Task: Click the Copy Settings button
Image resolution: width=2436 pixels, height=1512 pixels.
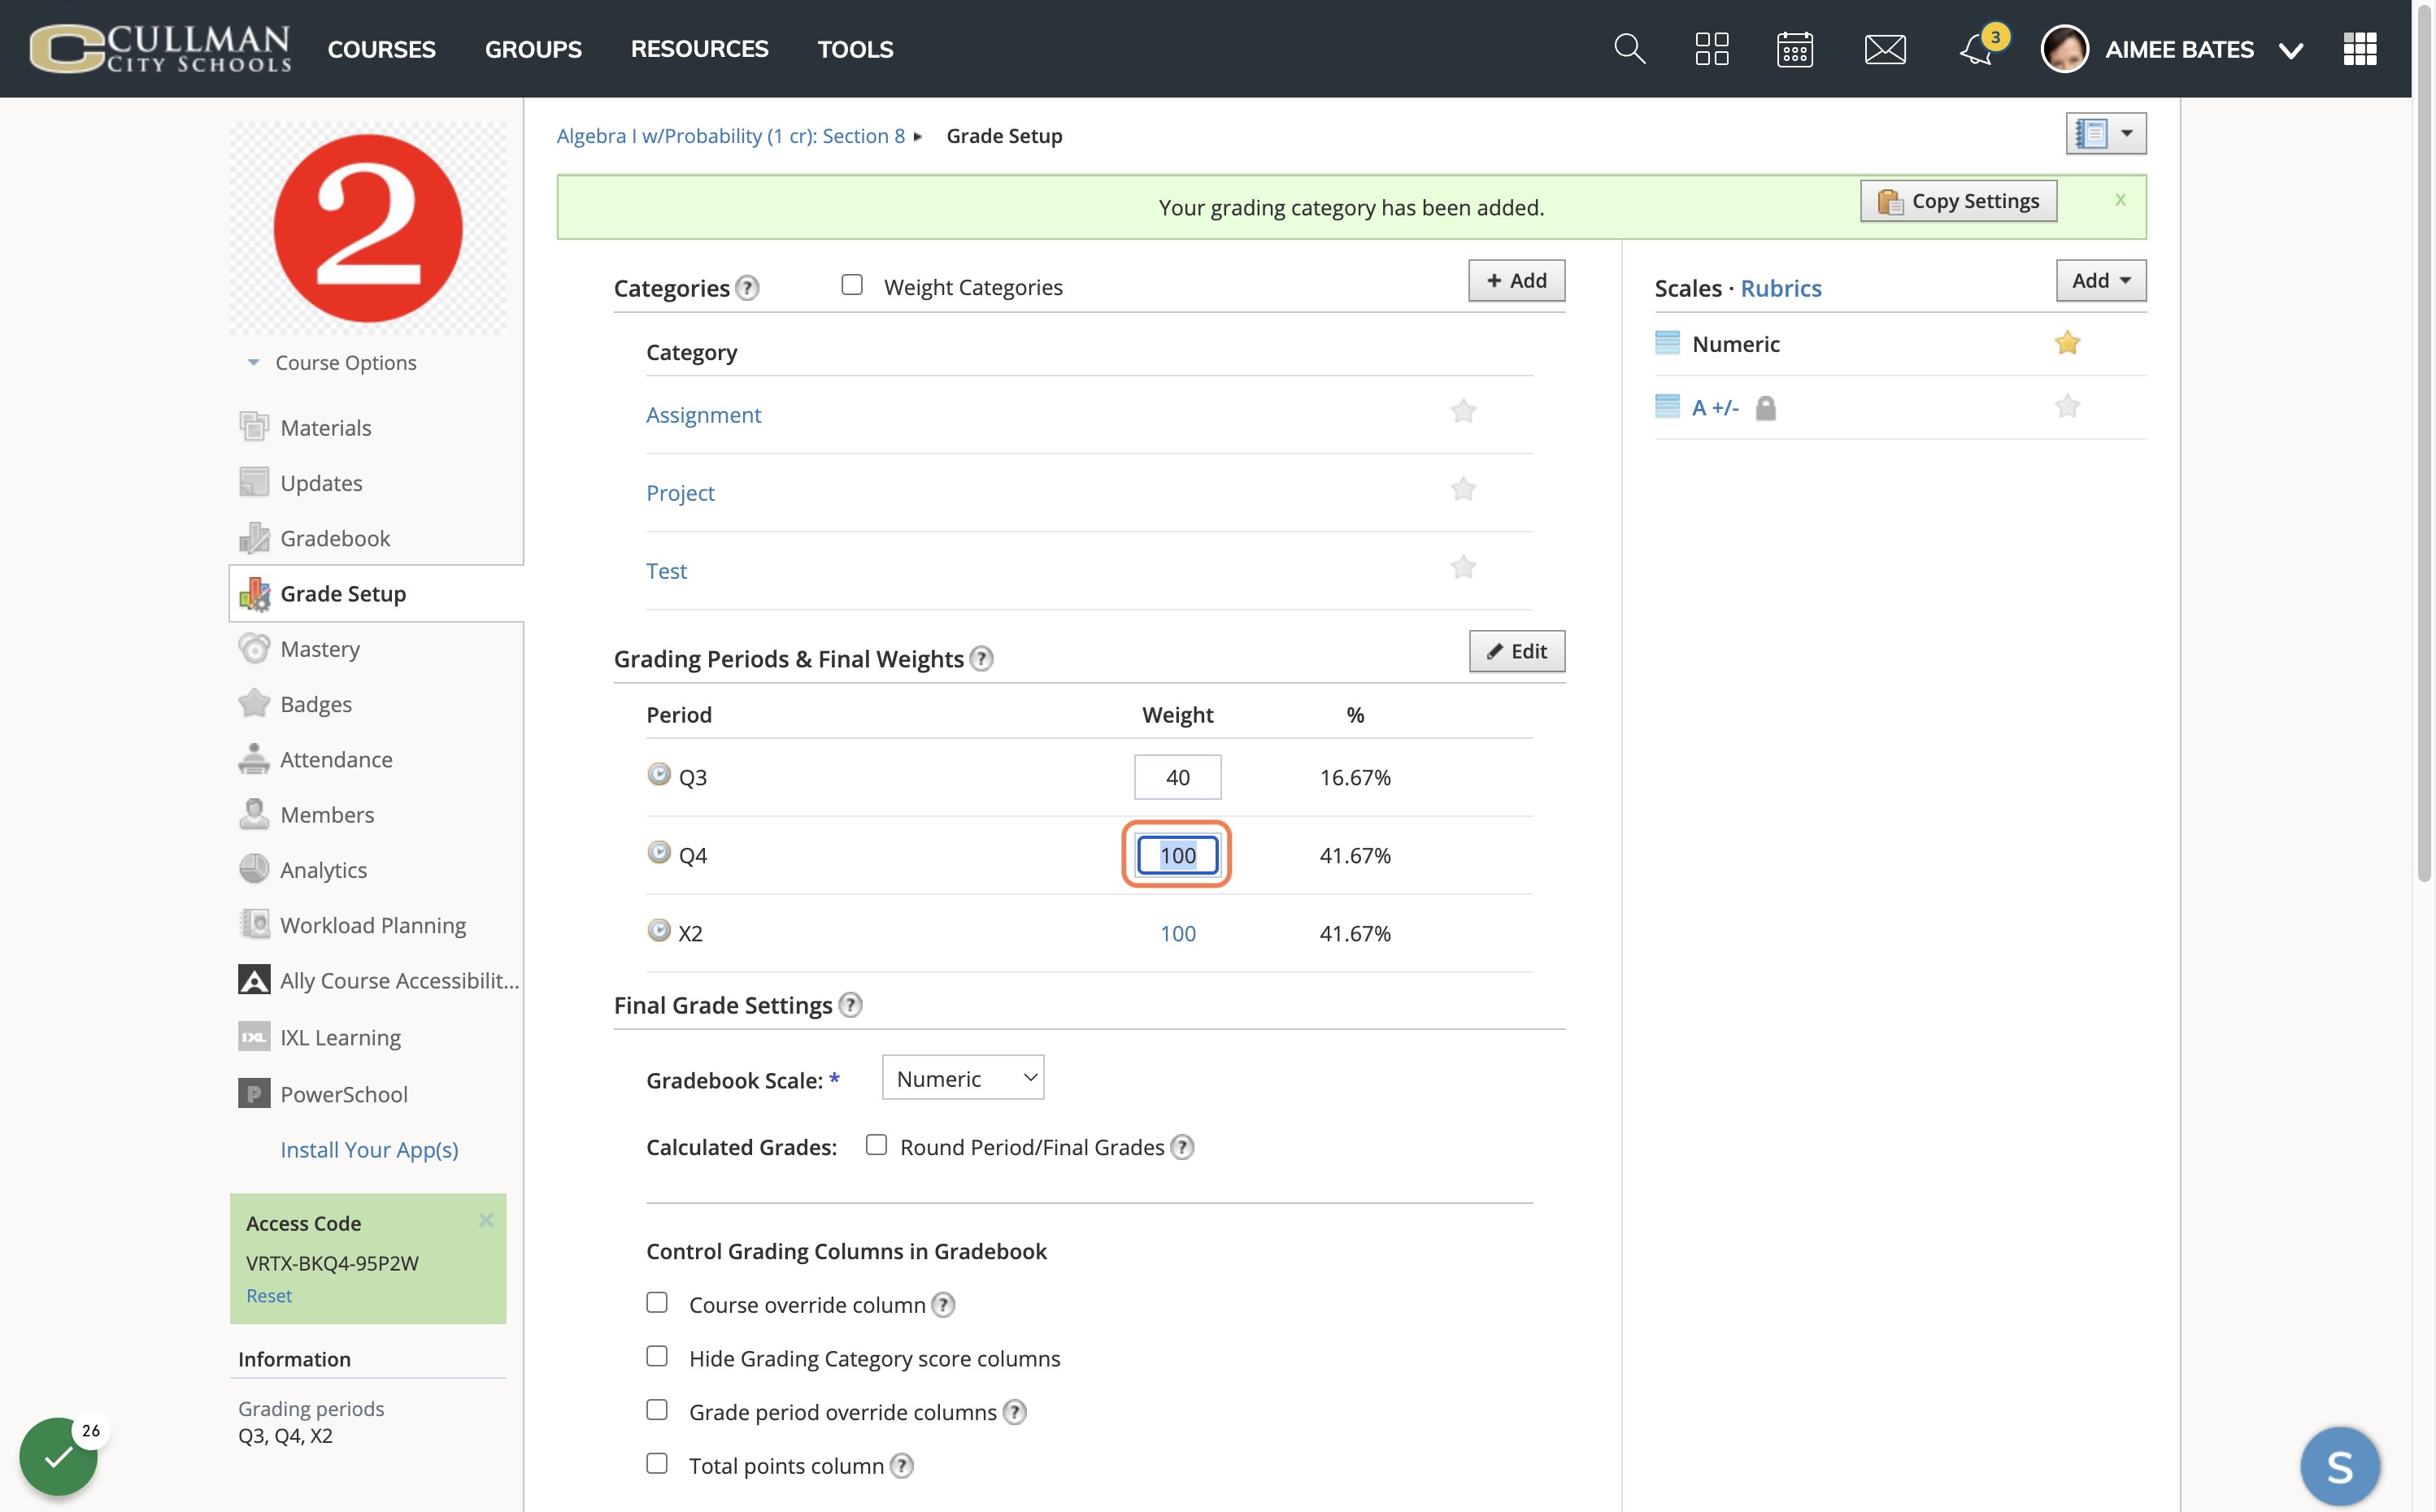Action: pos(1958,201)
